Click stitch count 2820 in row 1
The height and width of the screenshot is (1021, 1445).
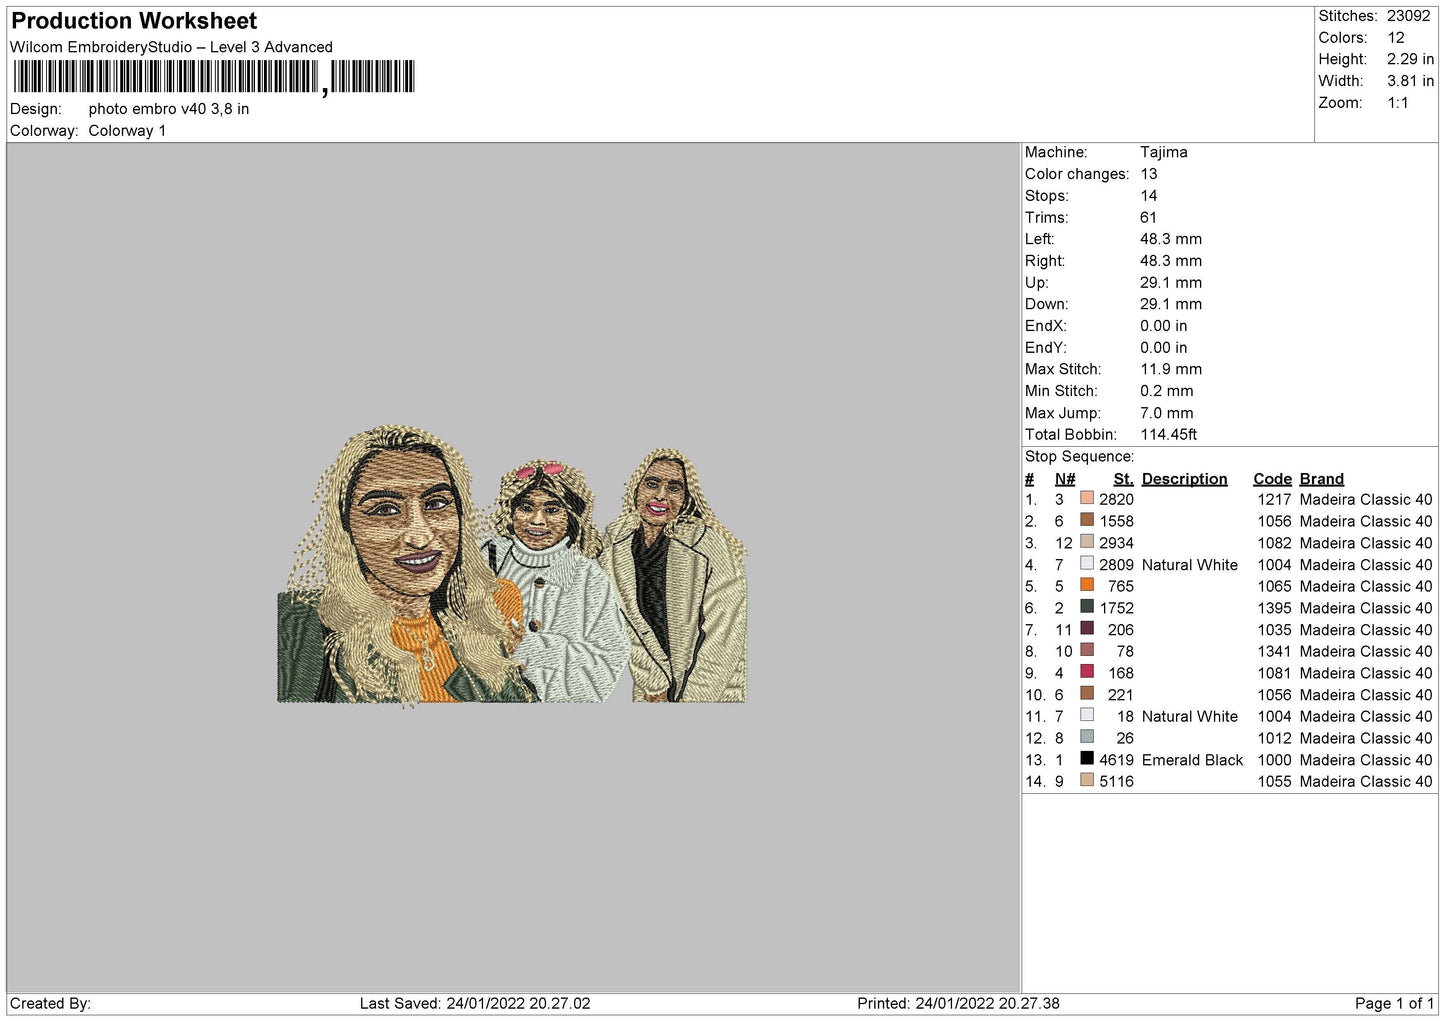[1116, 500]
